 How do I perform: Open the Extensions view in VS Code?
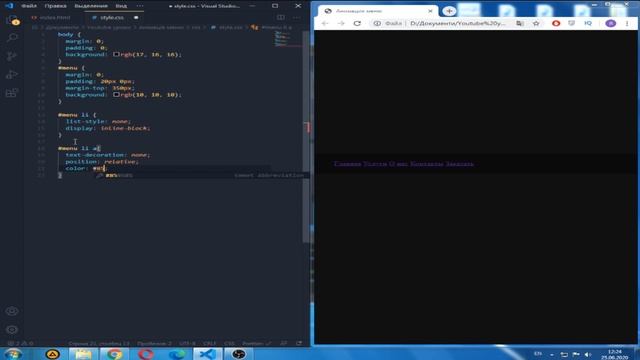tap(12, 93)
